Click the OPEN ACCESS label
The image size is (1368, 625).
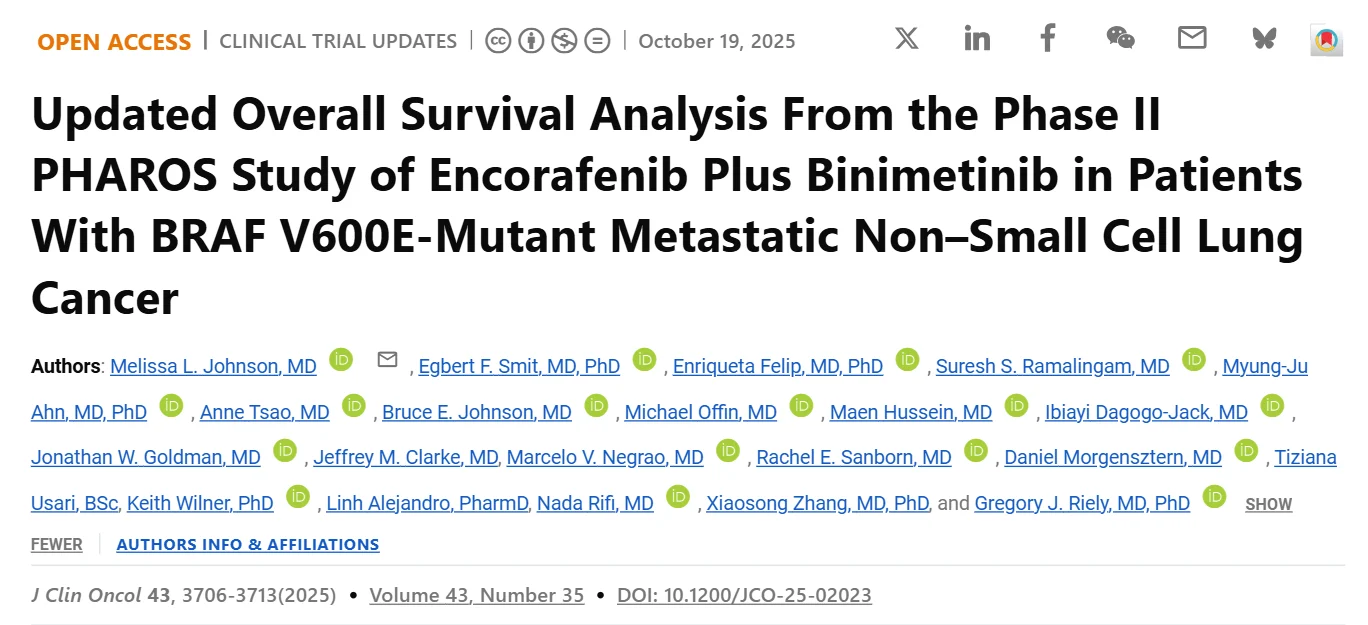point(113,42)
